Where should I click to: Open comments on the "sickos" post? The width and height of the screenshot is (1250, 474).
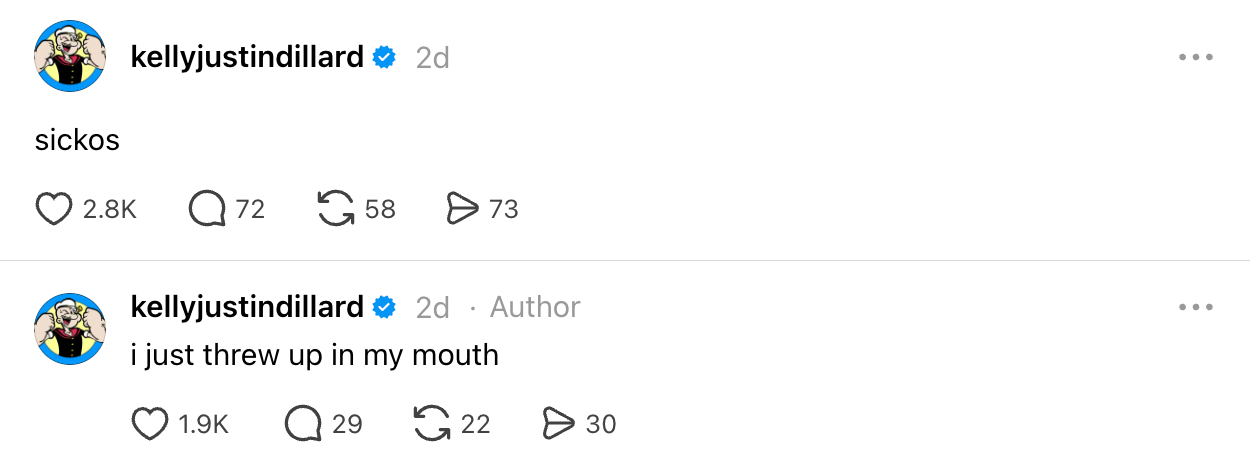(207, 209)
